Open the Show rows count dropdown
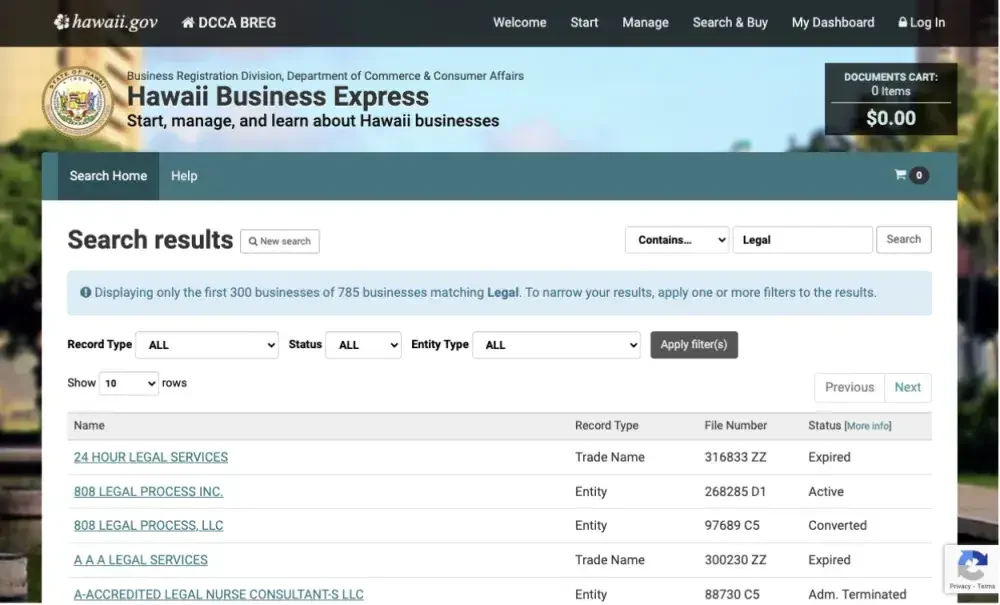Viewport: 1000px width, 605px height. tap(128, 383)
